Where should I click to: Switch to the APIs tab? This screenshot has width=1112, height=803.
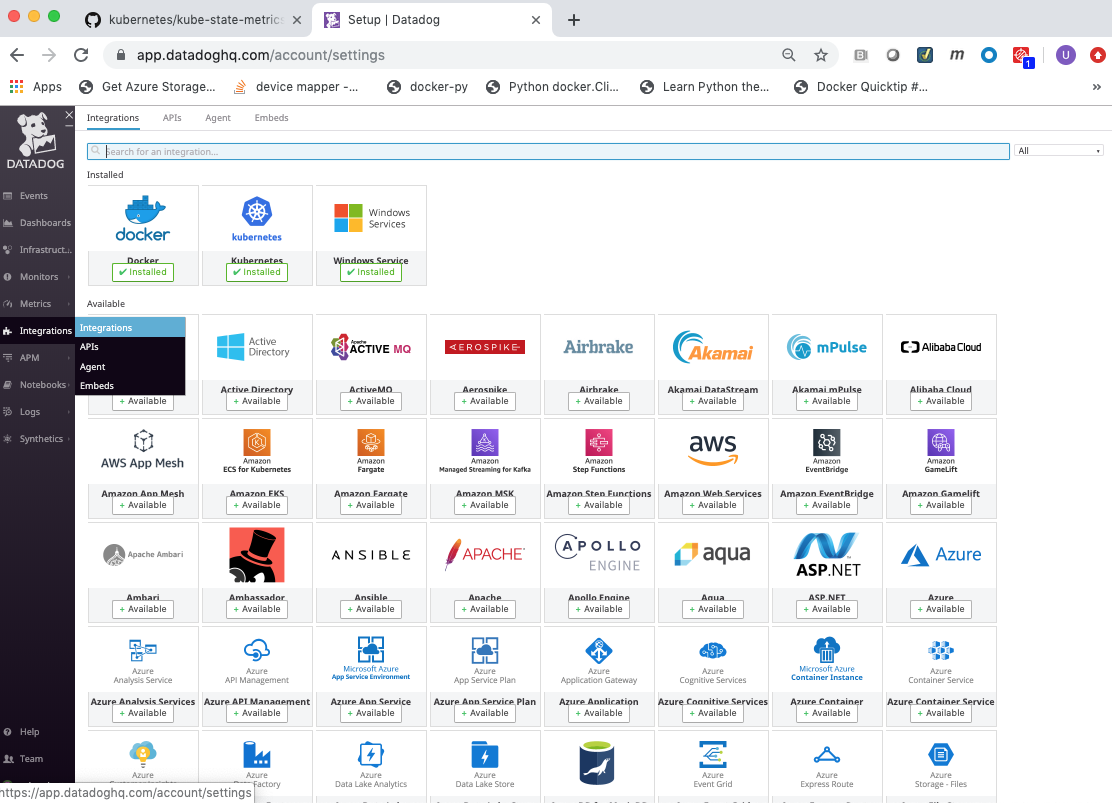(x=172, y=118)
